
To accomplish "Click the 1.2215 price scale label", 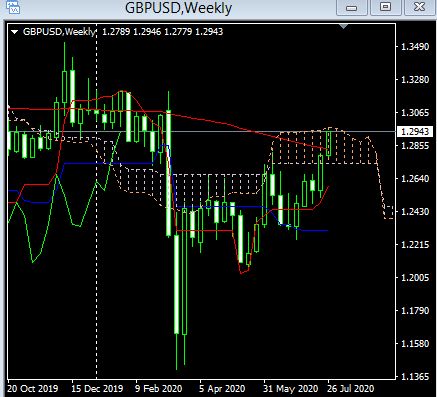I will click(x=415, y=245).
